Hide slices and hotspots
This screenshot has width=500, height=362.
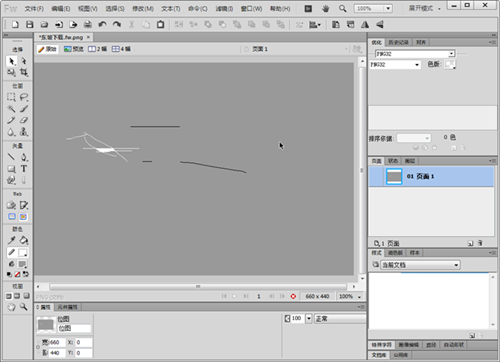12,217
